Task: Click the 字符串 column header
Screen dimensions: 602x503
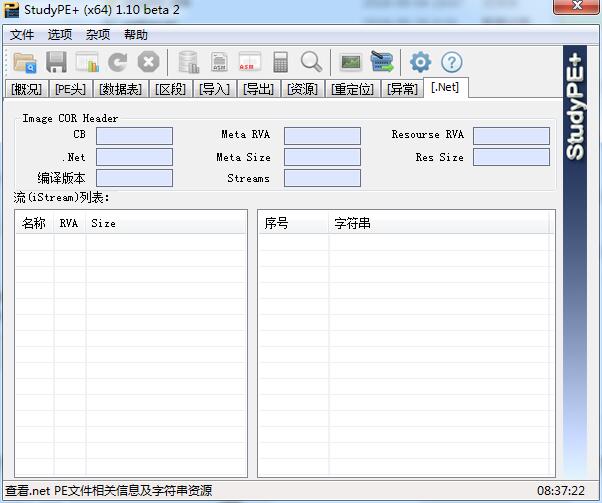Action: pos(439,223)
